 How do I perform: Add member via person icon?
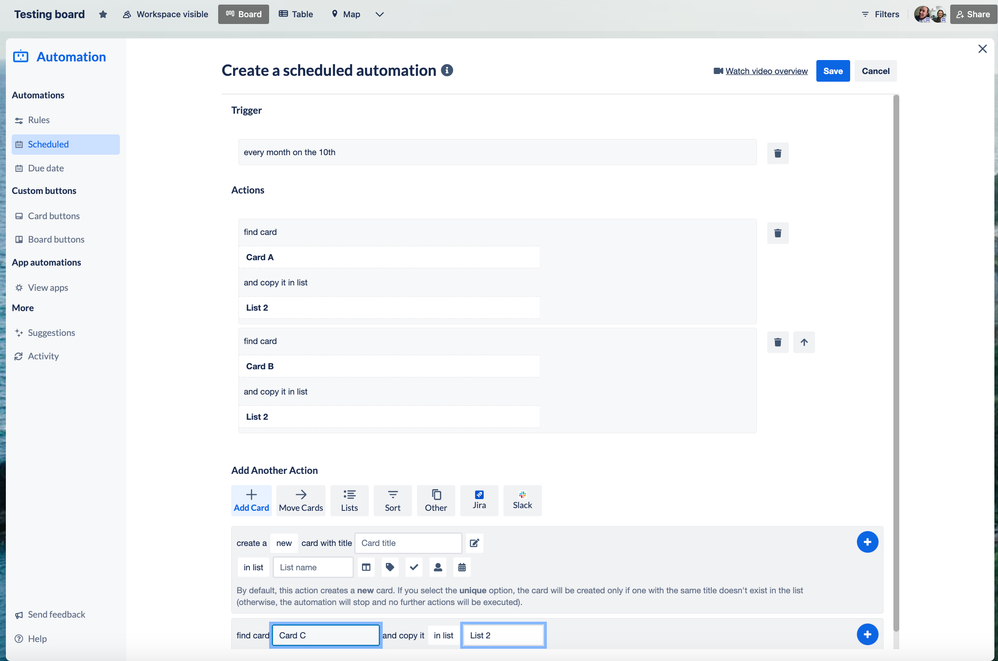pyautogui.click(x=438, y=567)
